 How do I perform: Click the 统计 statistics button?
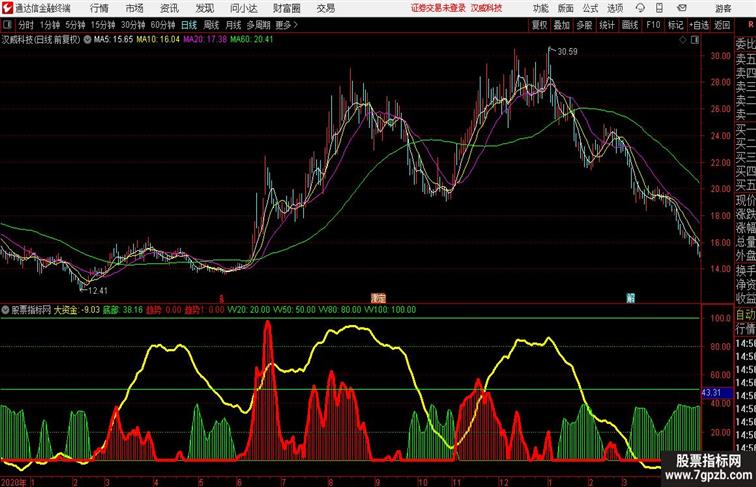click(607, 25)
